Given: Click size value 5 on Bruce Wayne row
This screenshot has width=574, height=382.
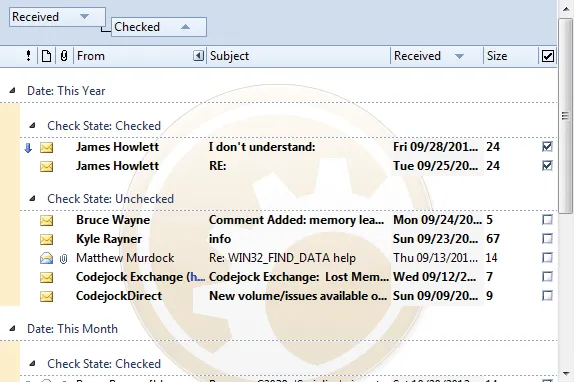Looking at the screenshot, I should point(489,220).
